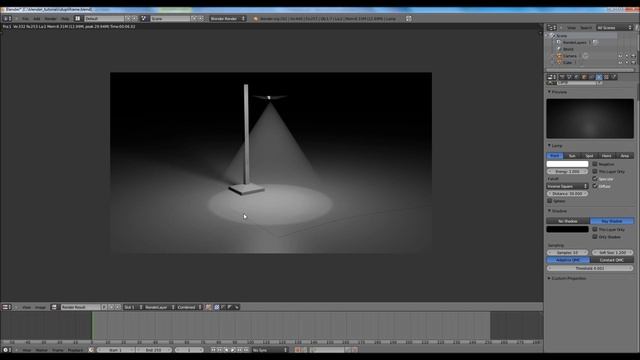Open the Image menu in the image editor header

tap(40, 307)
